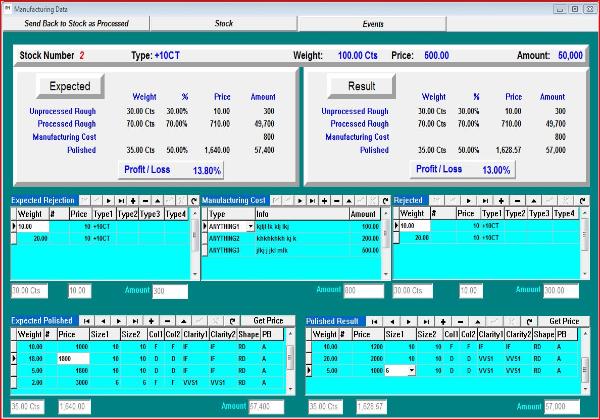600x420 pixels.
Task: Expand Size1 dropdown in Polished Result grid
Action: tap(410, 370)
